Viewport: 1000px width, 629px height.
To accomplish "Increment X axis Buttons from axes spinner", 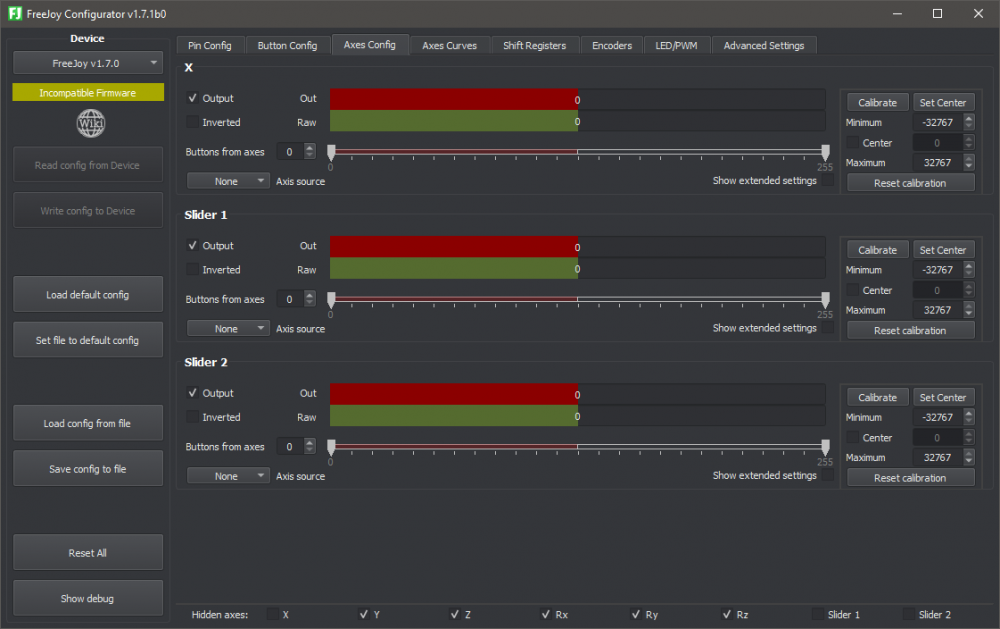I will (309, 147).
